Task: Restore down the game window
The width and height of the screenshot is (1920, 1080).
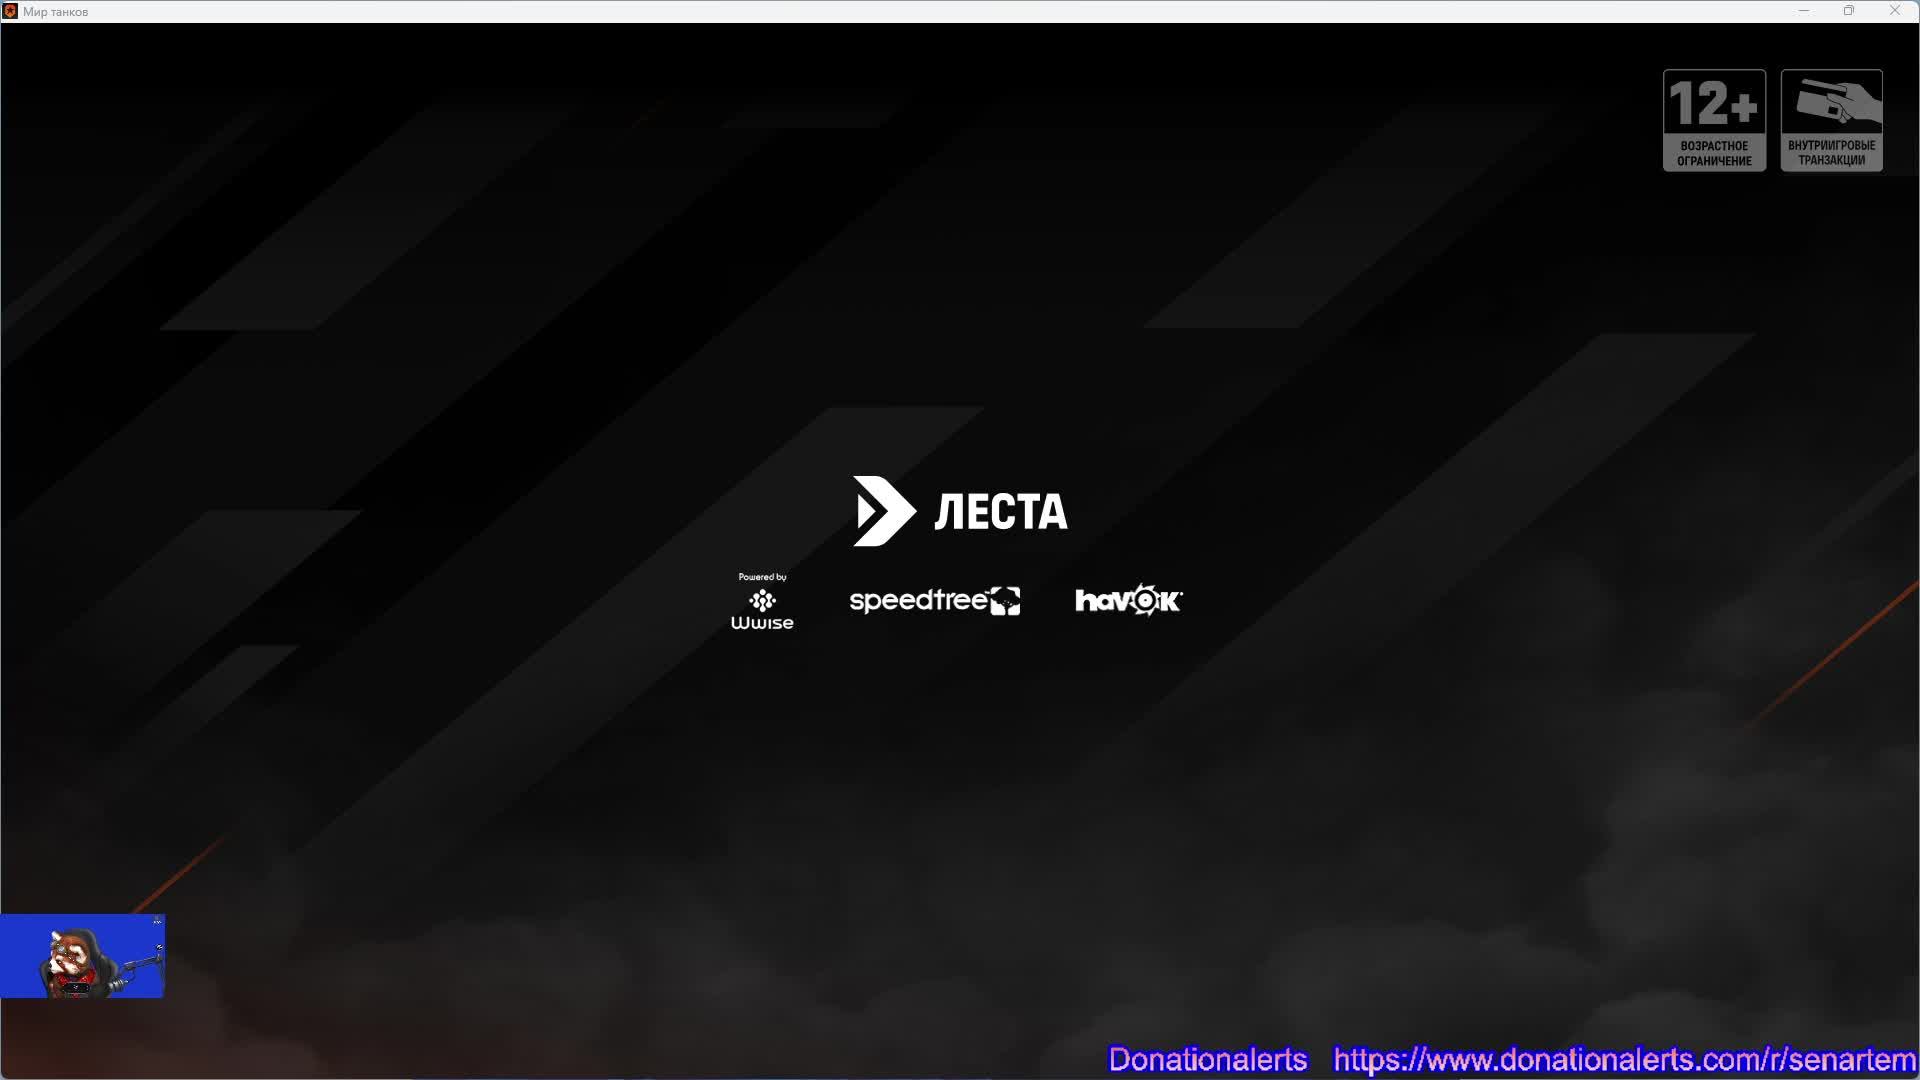Action: click(x=1849, y=11)
